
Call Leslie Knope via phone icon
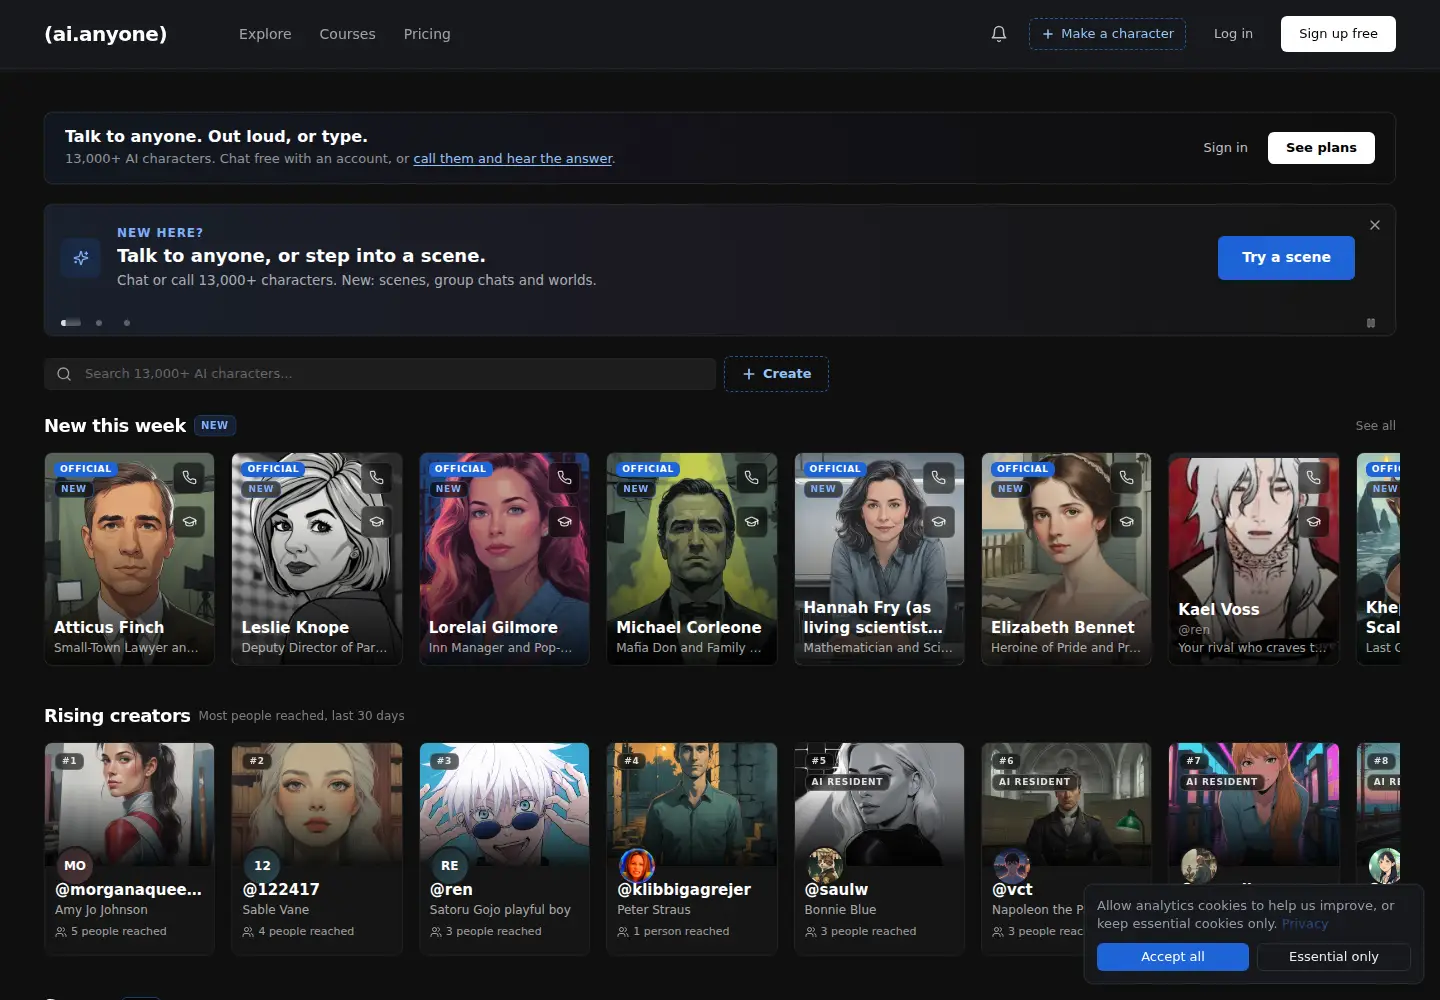tap(376, 478)
